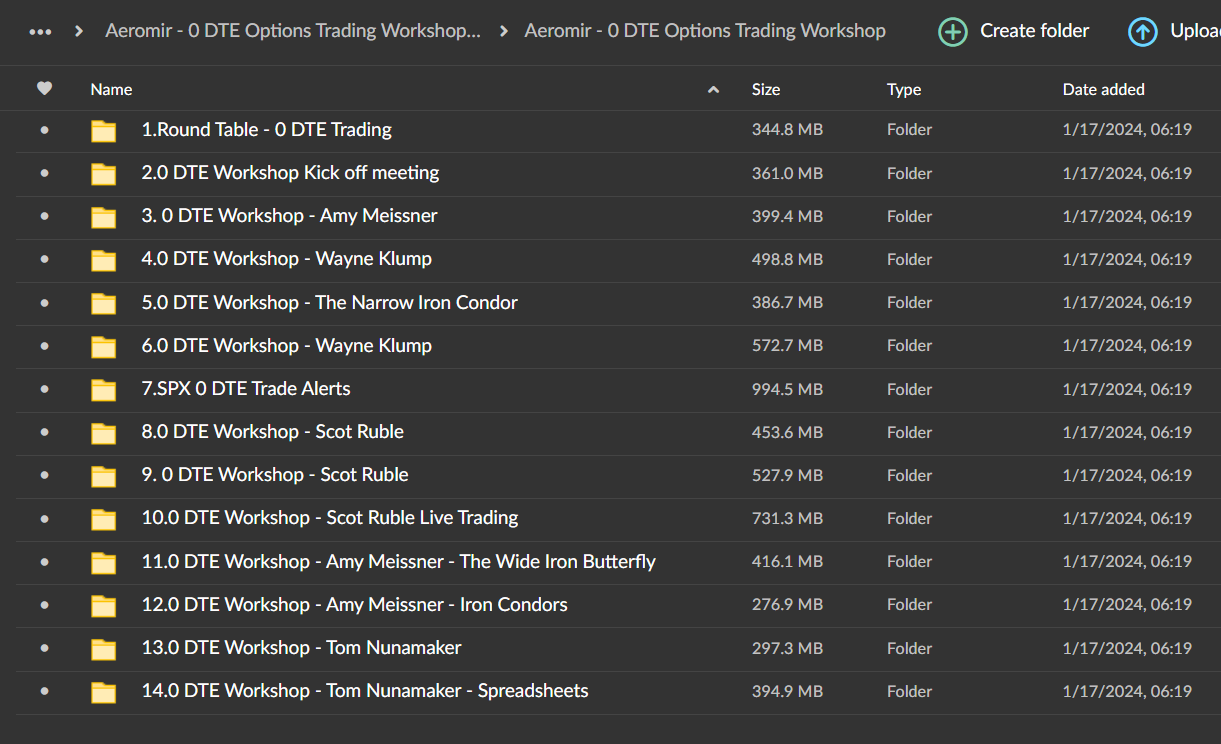Click folder icon for Scot Ruble Live Trading
The height and width of the screenshot is (744, 1221).
[x=104, y=519]
